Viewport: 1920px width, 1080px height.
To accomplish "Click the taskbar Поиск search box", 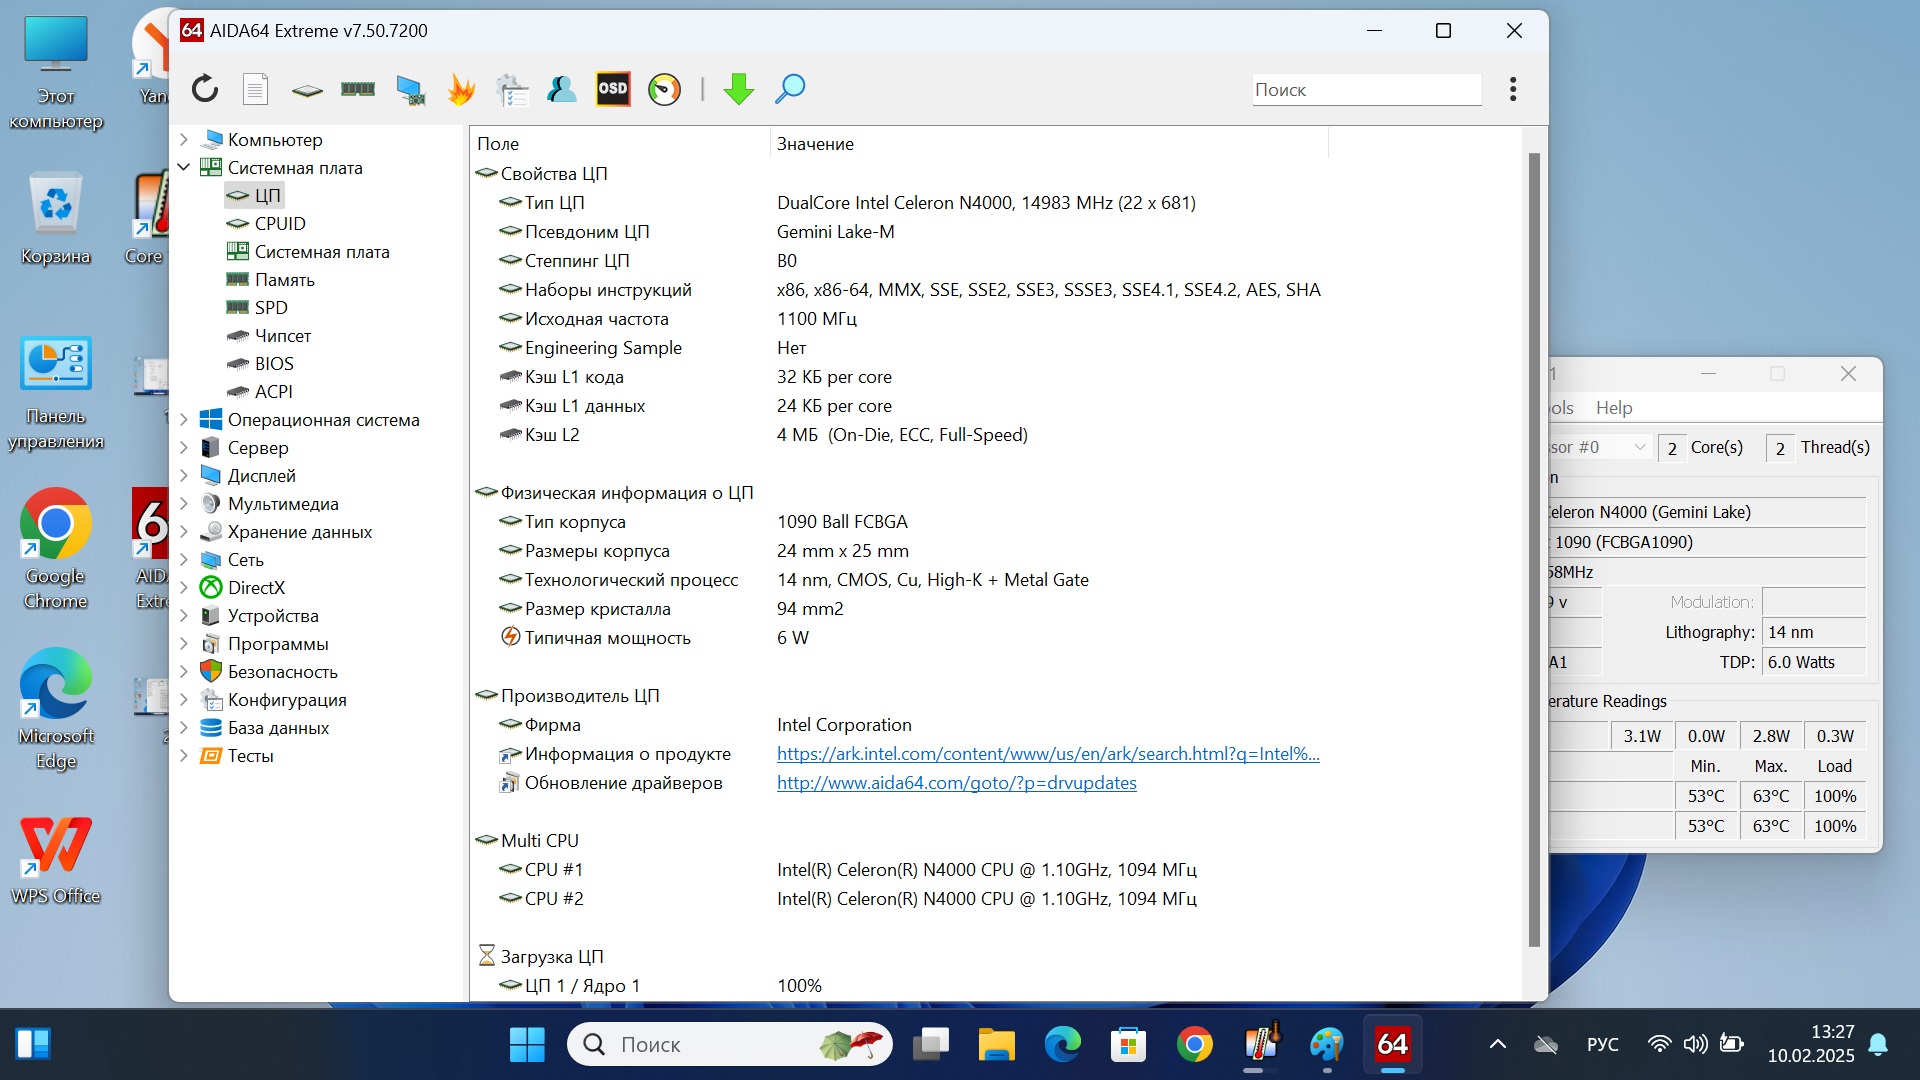I will [x=730, y=1044].
